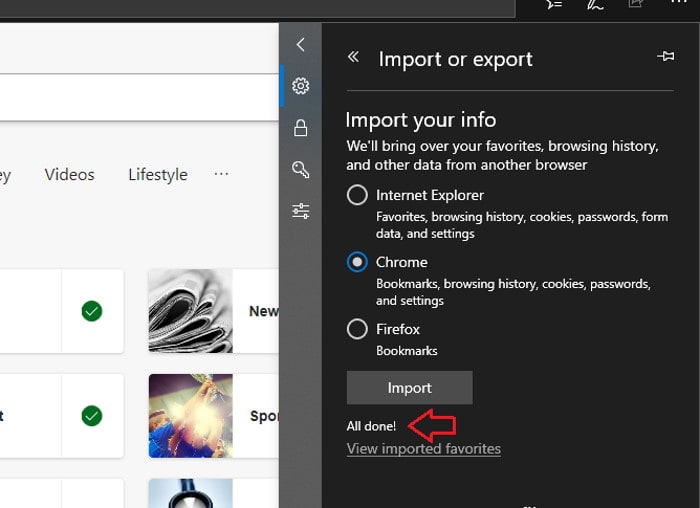Viewport: 700px width, 508px height.
Task: Select the Firefox radio button
Action: point(357,329)
